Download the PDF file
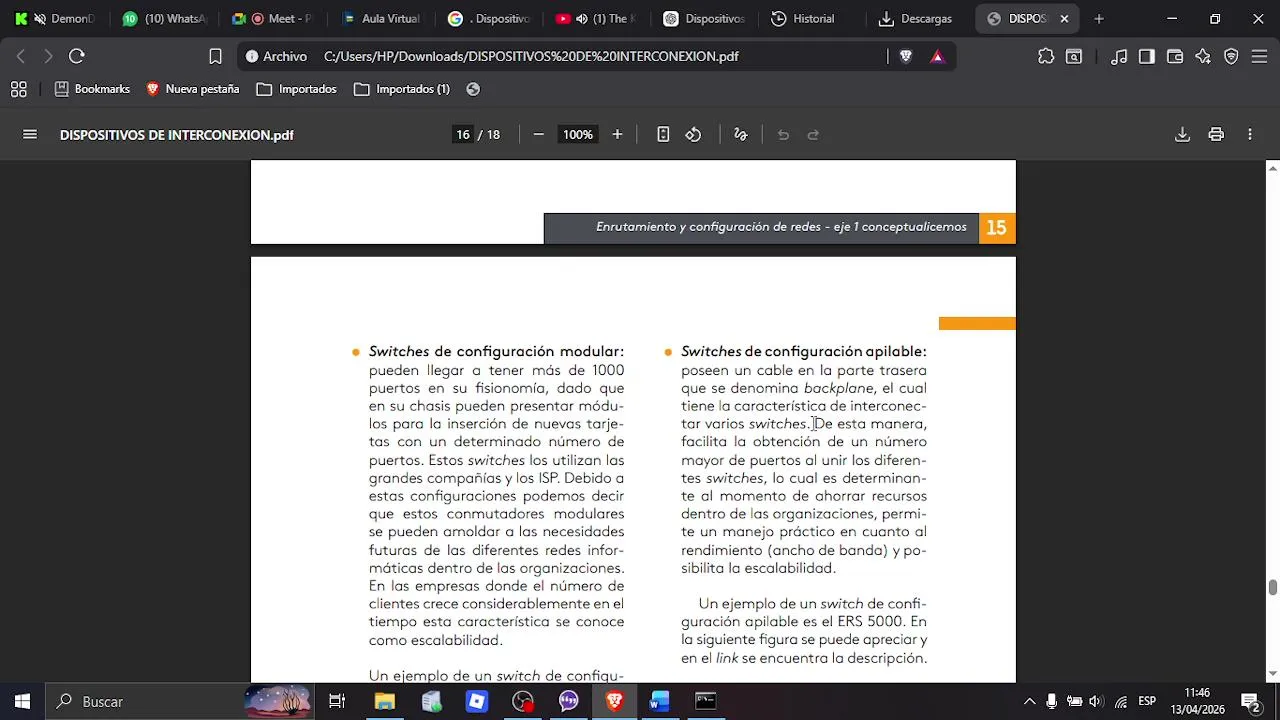 [1182, 135]
